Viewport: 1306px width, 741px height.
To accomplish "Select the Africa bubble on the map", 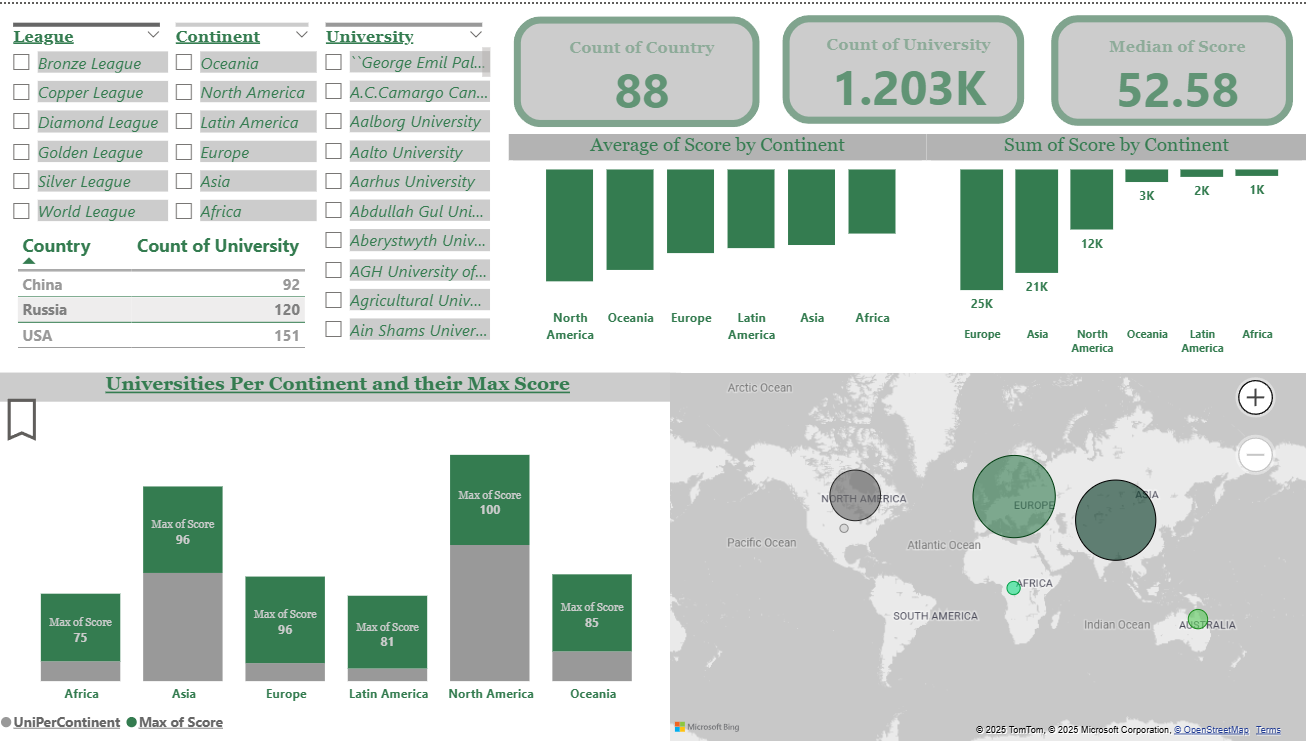I will click(1013, 589).
